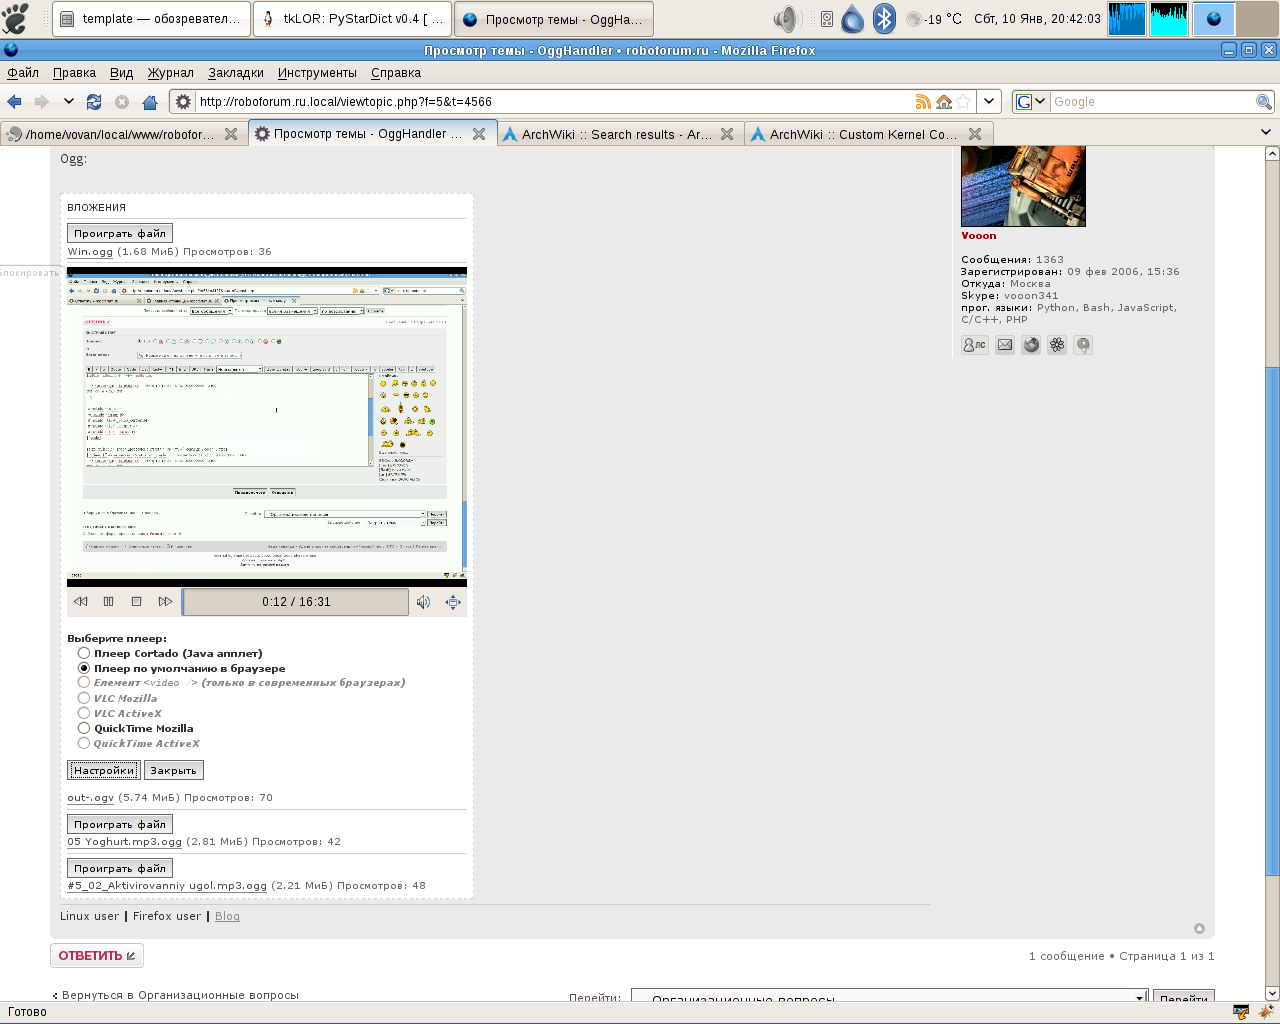The image size is (1280, 1024).
Task: Choose the VLC Mozilla player radio
Action: (x=84, y=698)
